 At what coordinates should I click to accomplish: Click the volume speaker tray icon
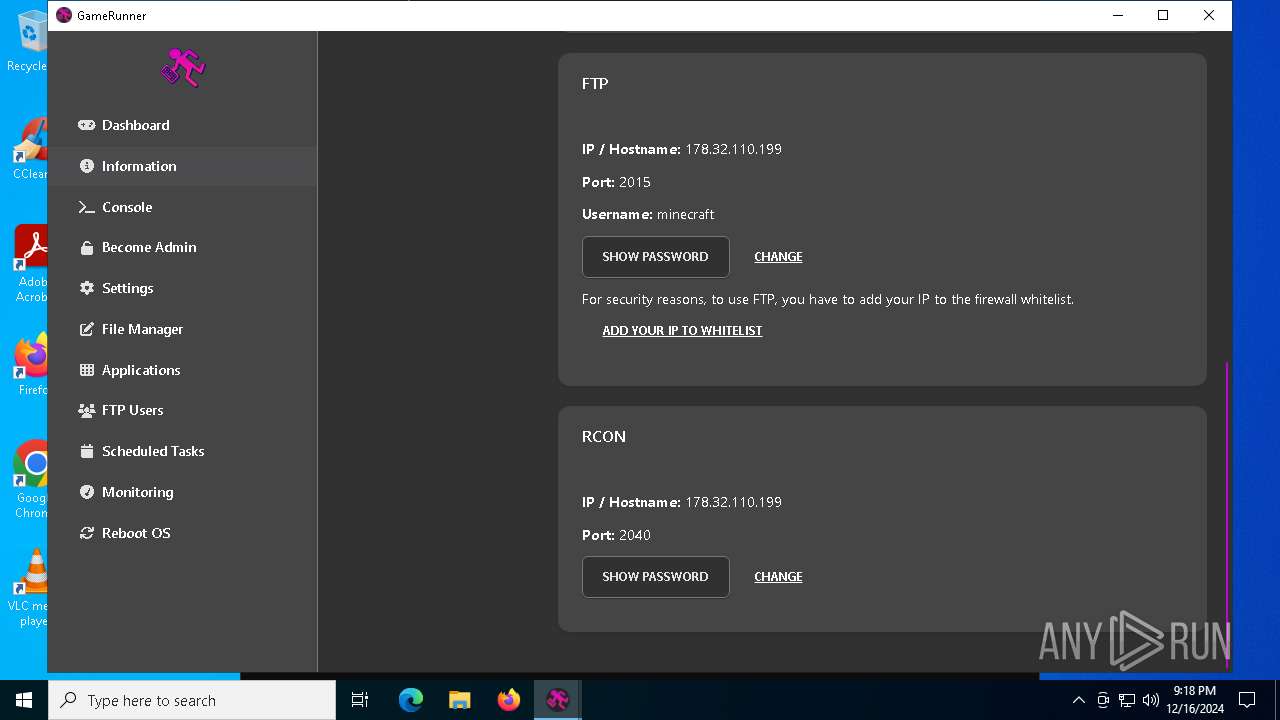click(x=1151, y=700)
